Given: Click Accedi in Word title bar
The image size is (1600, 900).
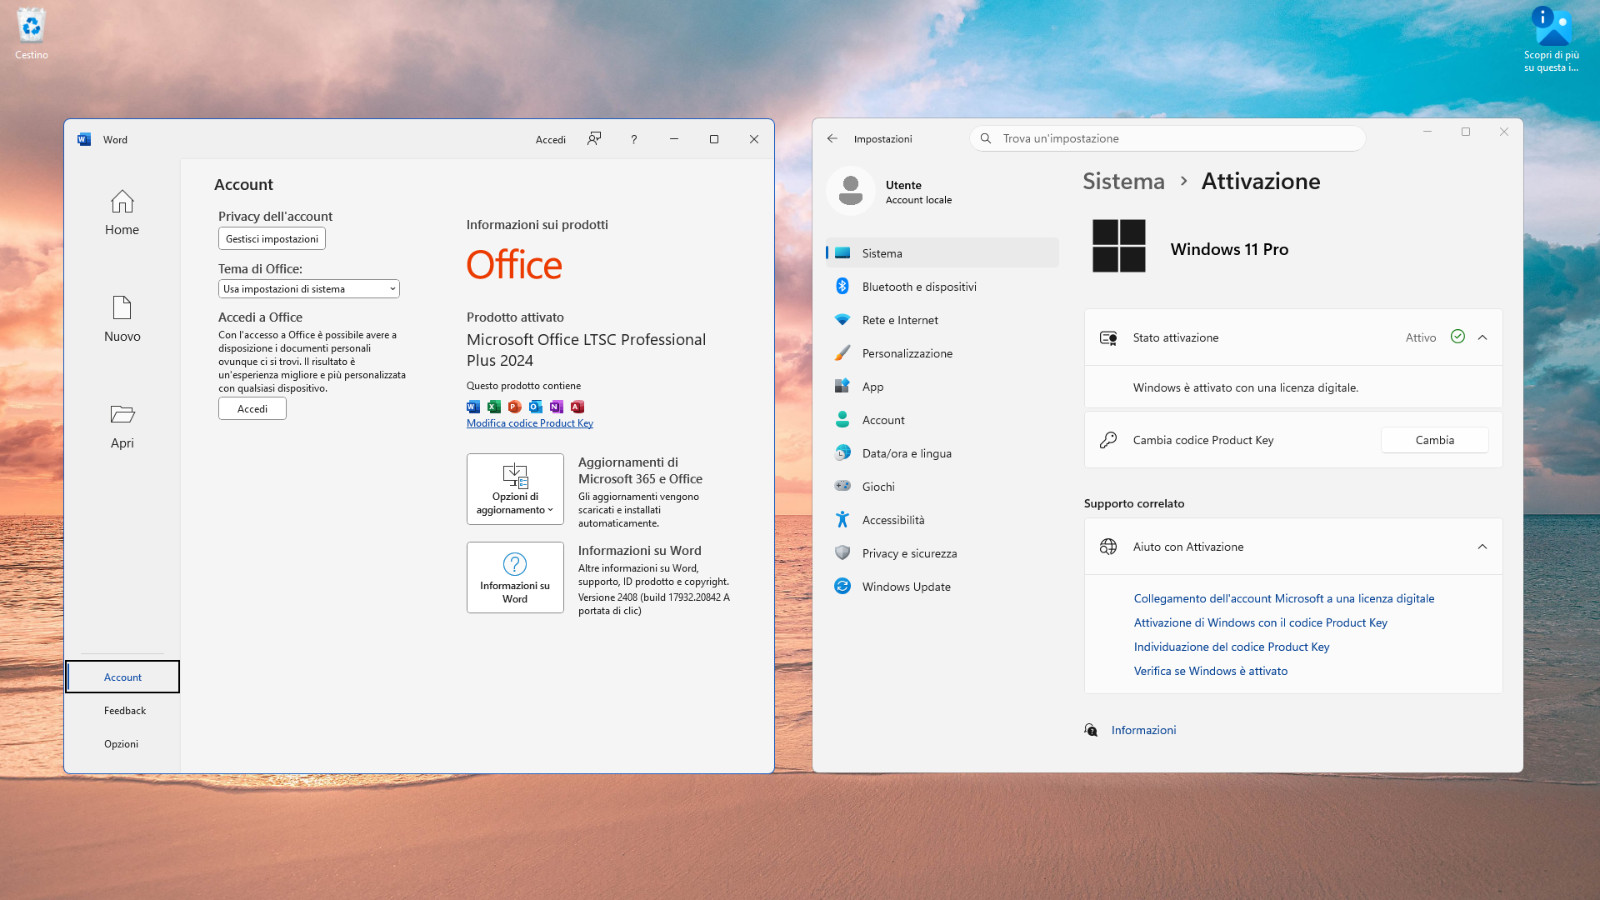Looking at the screenshot, I should click(550, 140).
